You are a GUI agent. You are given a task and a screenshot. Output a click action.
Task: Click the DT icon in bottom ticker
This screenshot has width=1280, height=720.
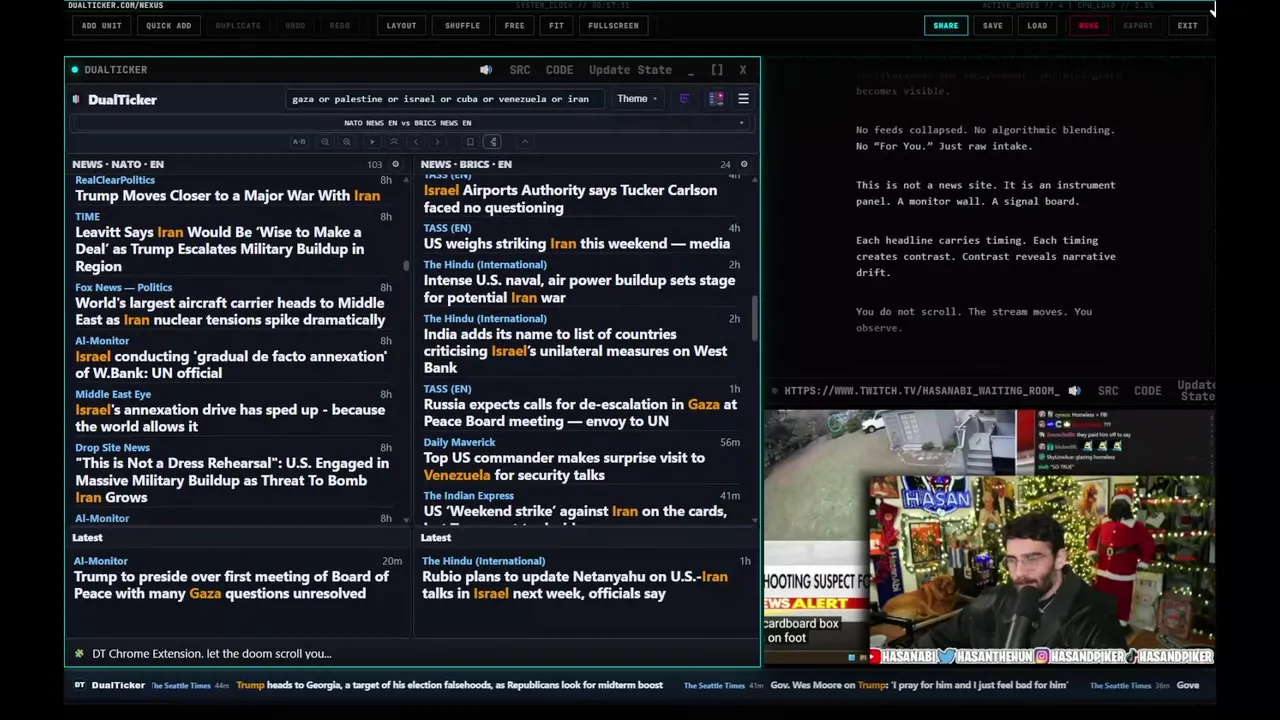click(x=80, y=685)
